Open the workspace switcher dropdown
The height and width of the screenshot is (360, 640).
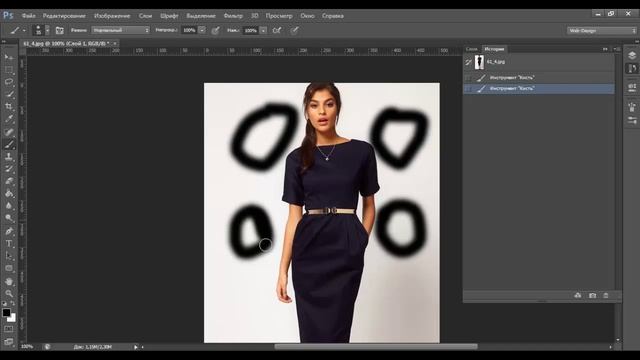(602, 31)
